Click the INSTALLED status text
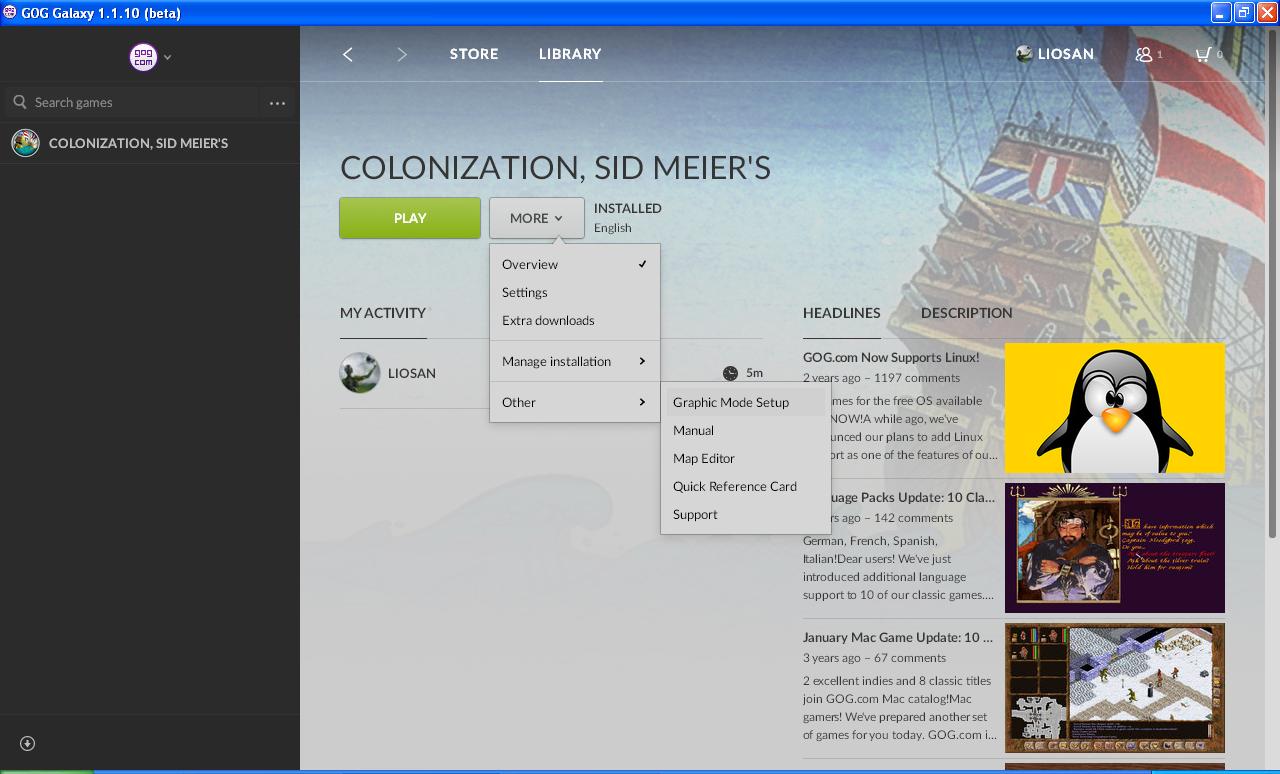Viewport: 1280px width, 774px height. 628,208
